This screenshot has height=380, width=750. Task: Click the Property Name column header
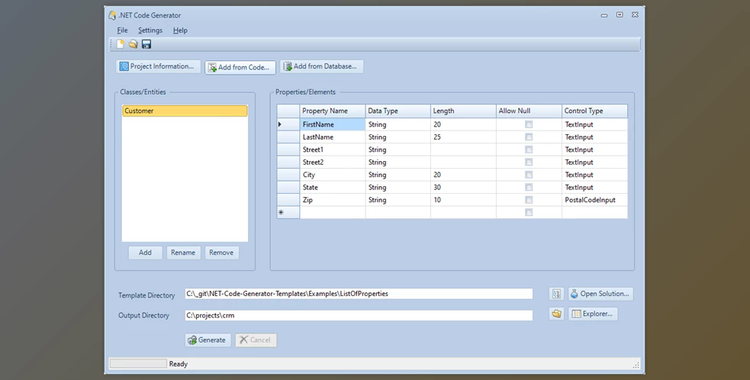(332, 111)
